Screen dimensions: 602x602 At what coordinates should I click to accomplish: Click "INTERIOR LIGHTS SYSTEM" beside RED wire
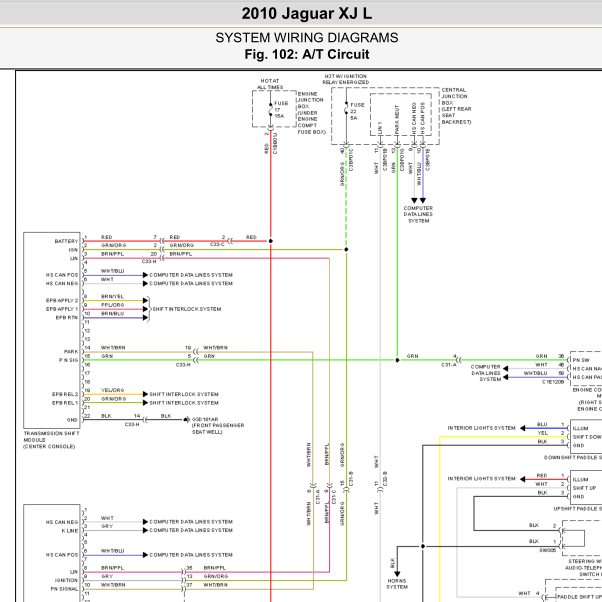click(481, 479)
